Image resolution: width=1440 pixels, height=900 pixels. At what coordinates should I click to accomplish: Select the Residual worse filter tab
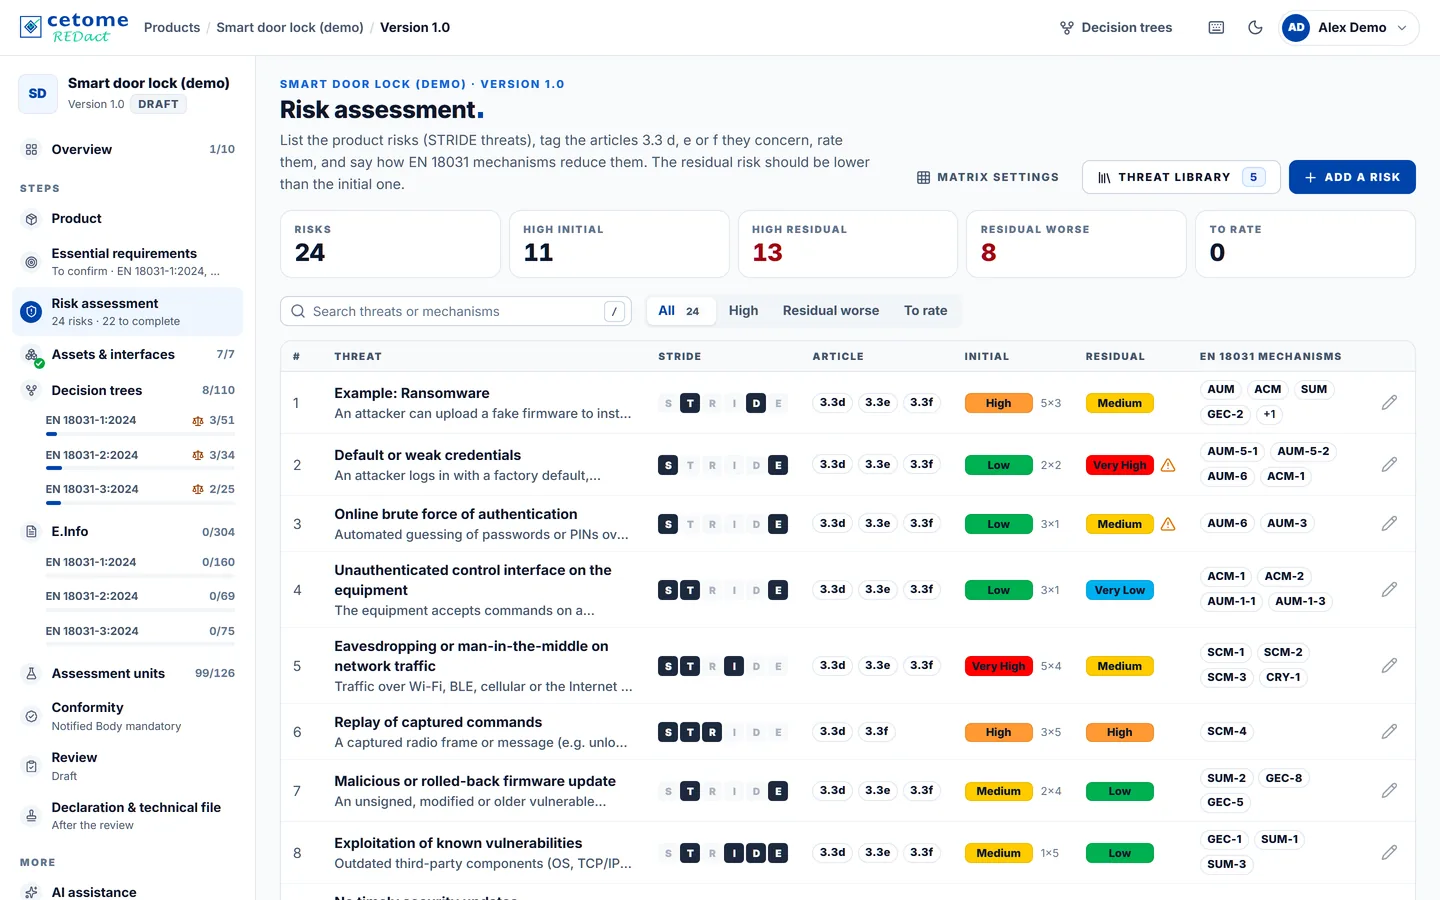831,311
